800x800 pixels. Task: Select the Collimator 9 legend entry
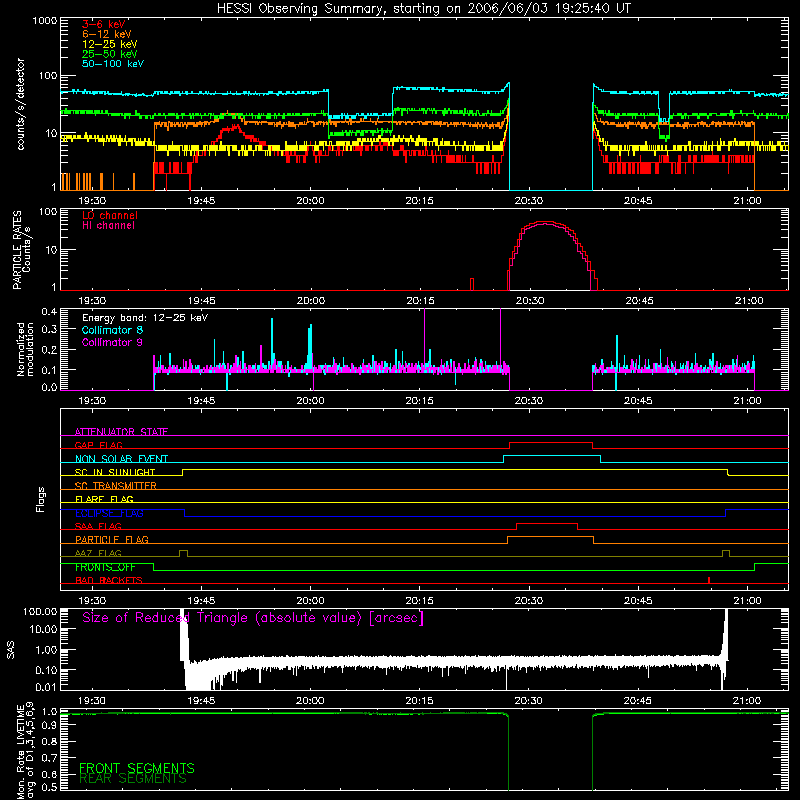(112, 342)
